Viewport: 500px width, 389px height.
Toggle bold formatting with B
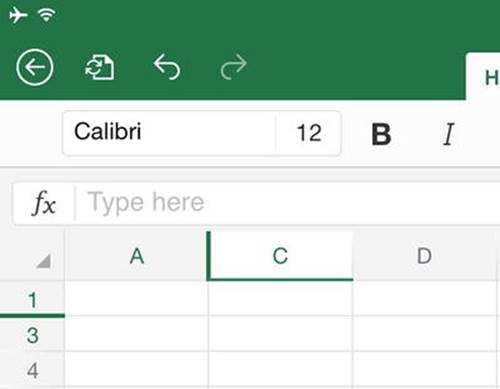[x=381, y=134]
